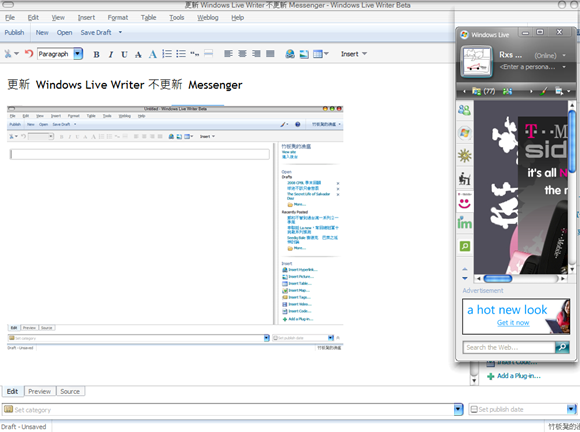Open the Messenger show menu dropdown icon

point(562,91)
